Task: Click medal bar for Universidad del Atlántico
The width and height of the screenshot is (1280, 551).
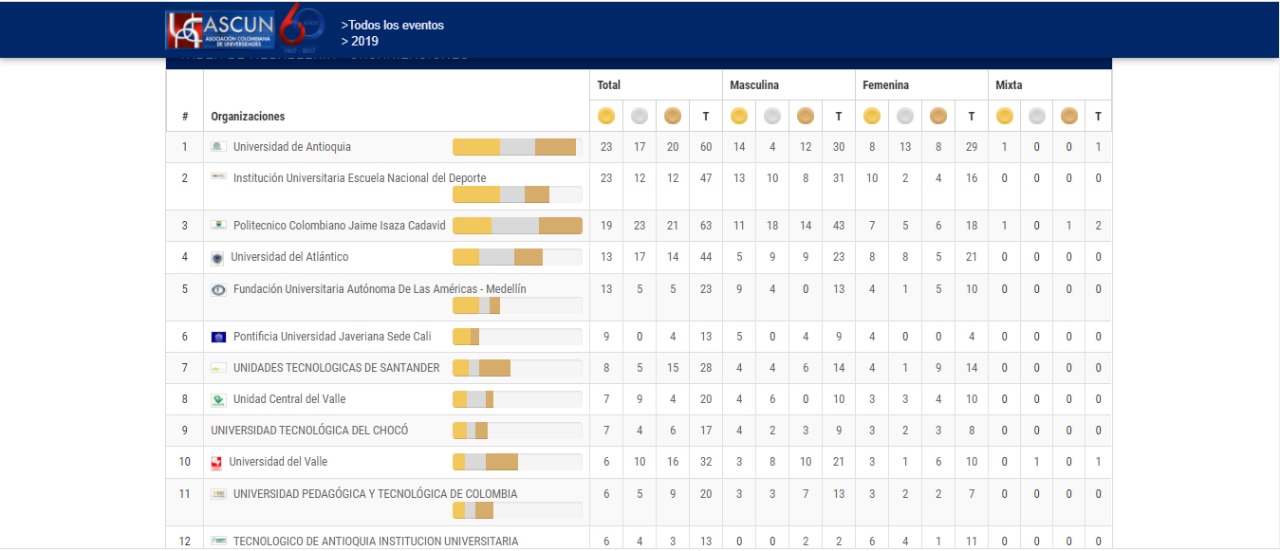Action: [518, 257]
